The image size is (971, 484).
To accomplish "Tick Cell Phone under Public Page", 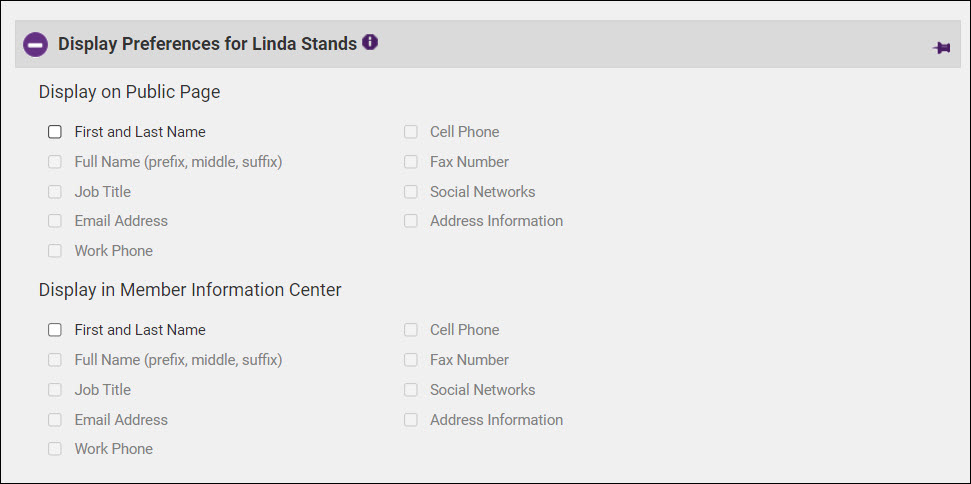I will point(411,132).
